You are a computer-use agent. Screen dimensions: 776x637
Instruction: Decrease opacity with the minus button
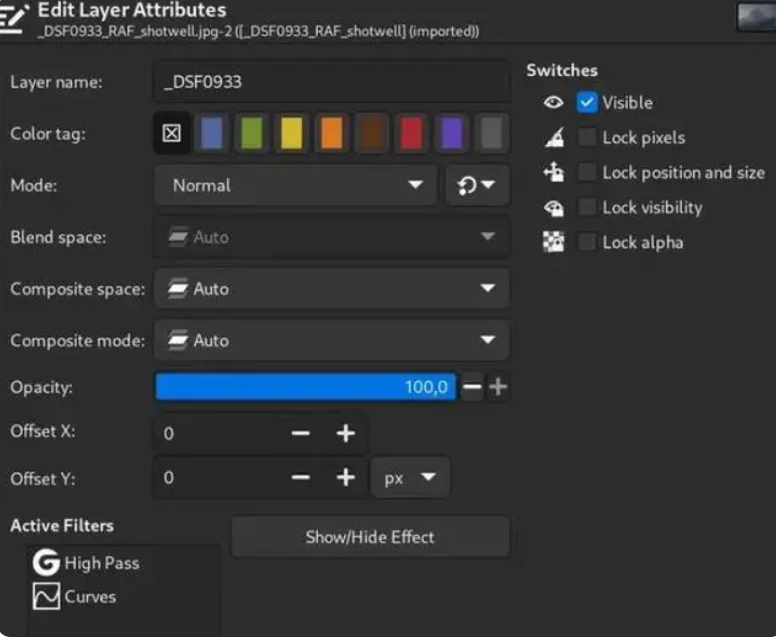point(472,387)
